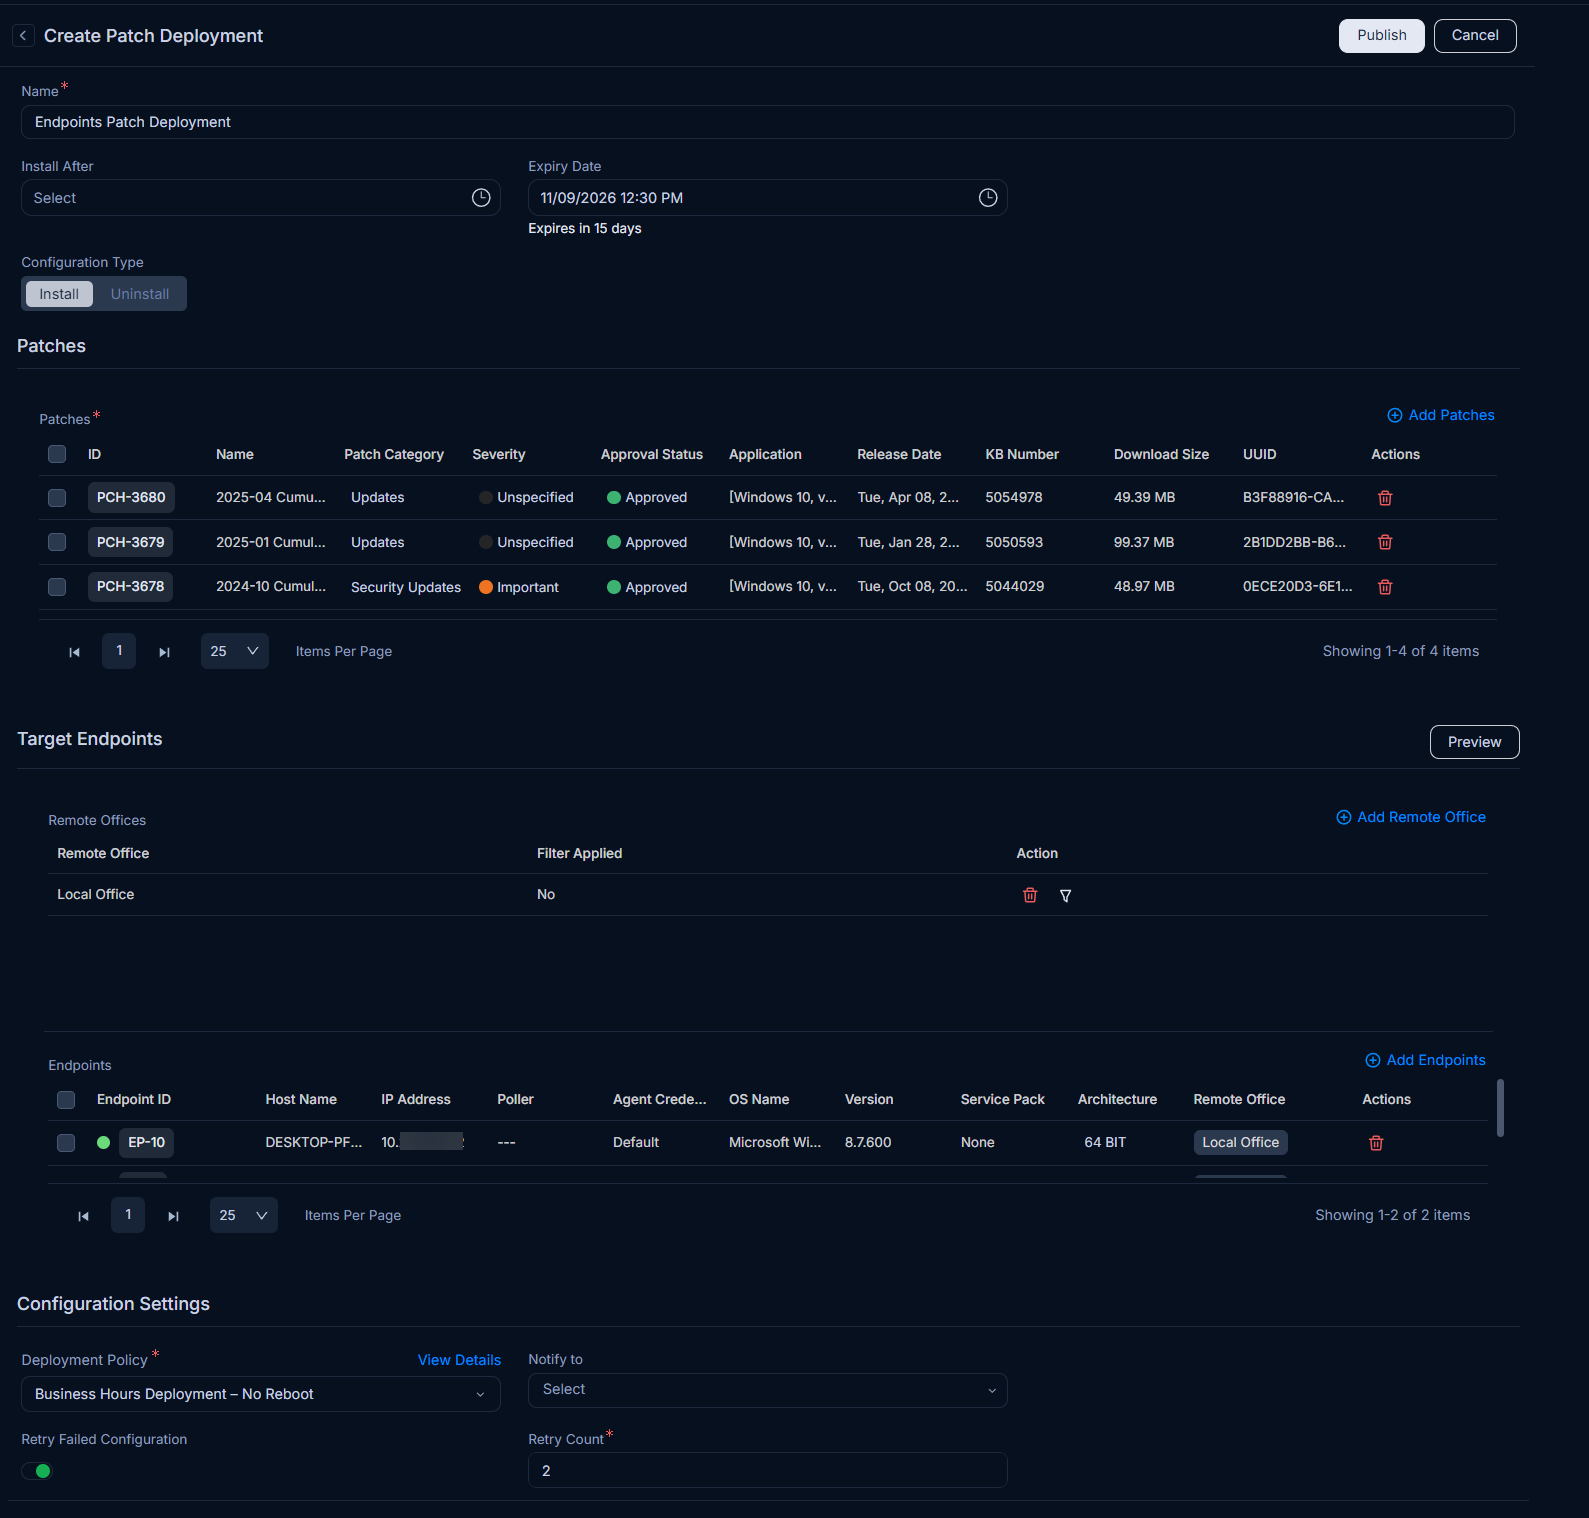The image size is (1589, 1518).
Task: Click KB Number 5044029 cell
Action: [1014, 586]
